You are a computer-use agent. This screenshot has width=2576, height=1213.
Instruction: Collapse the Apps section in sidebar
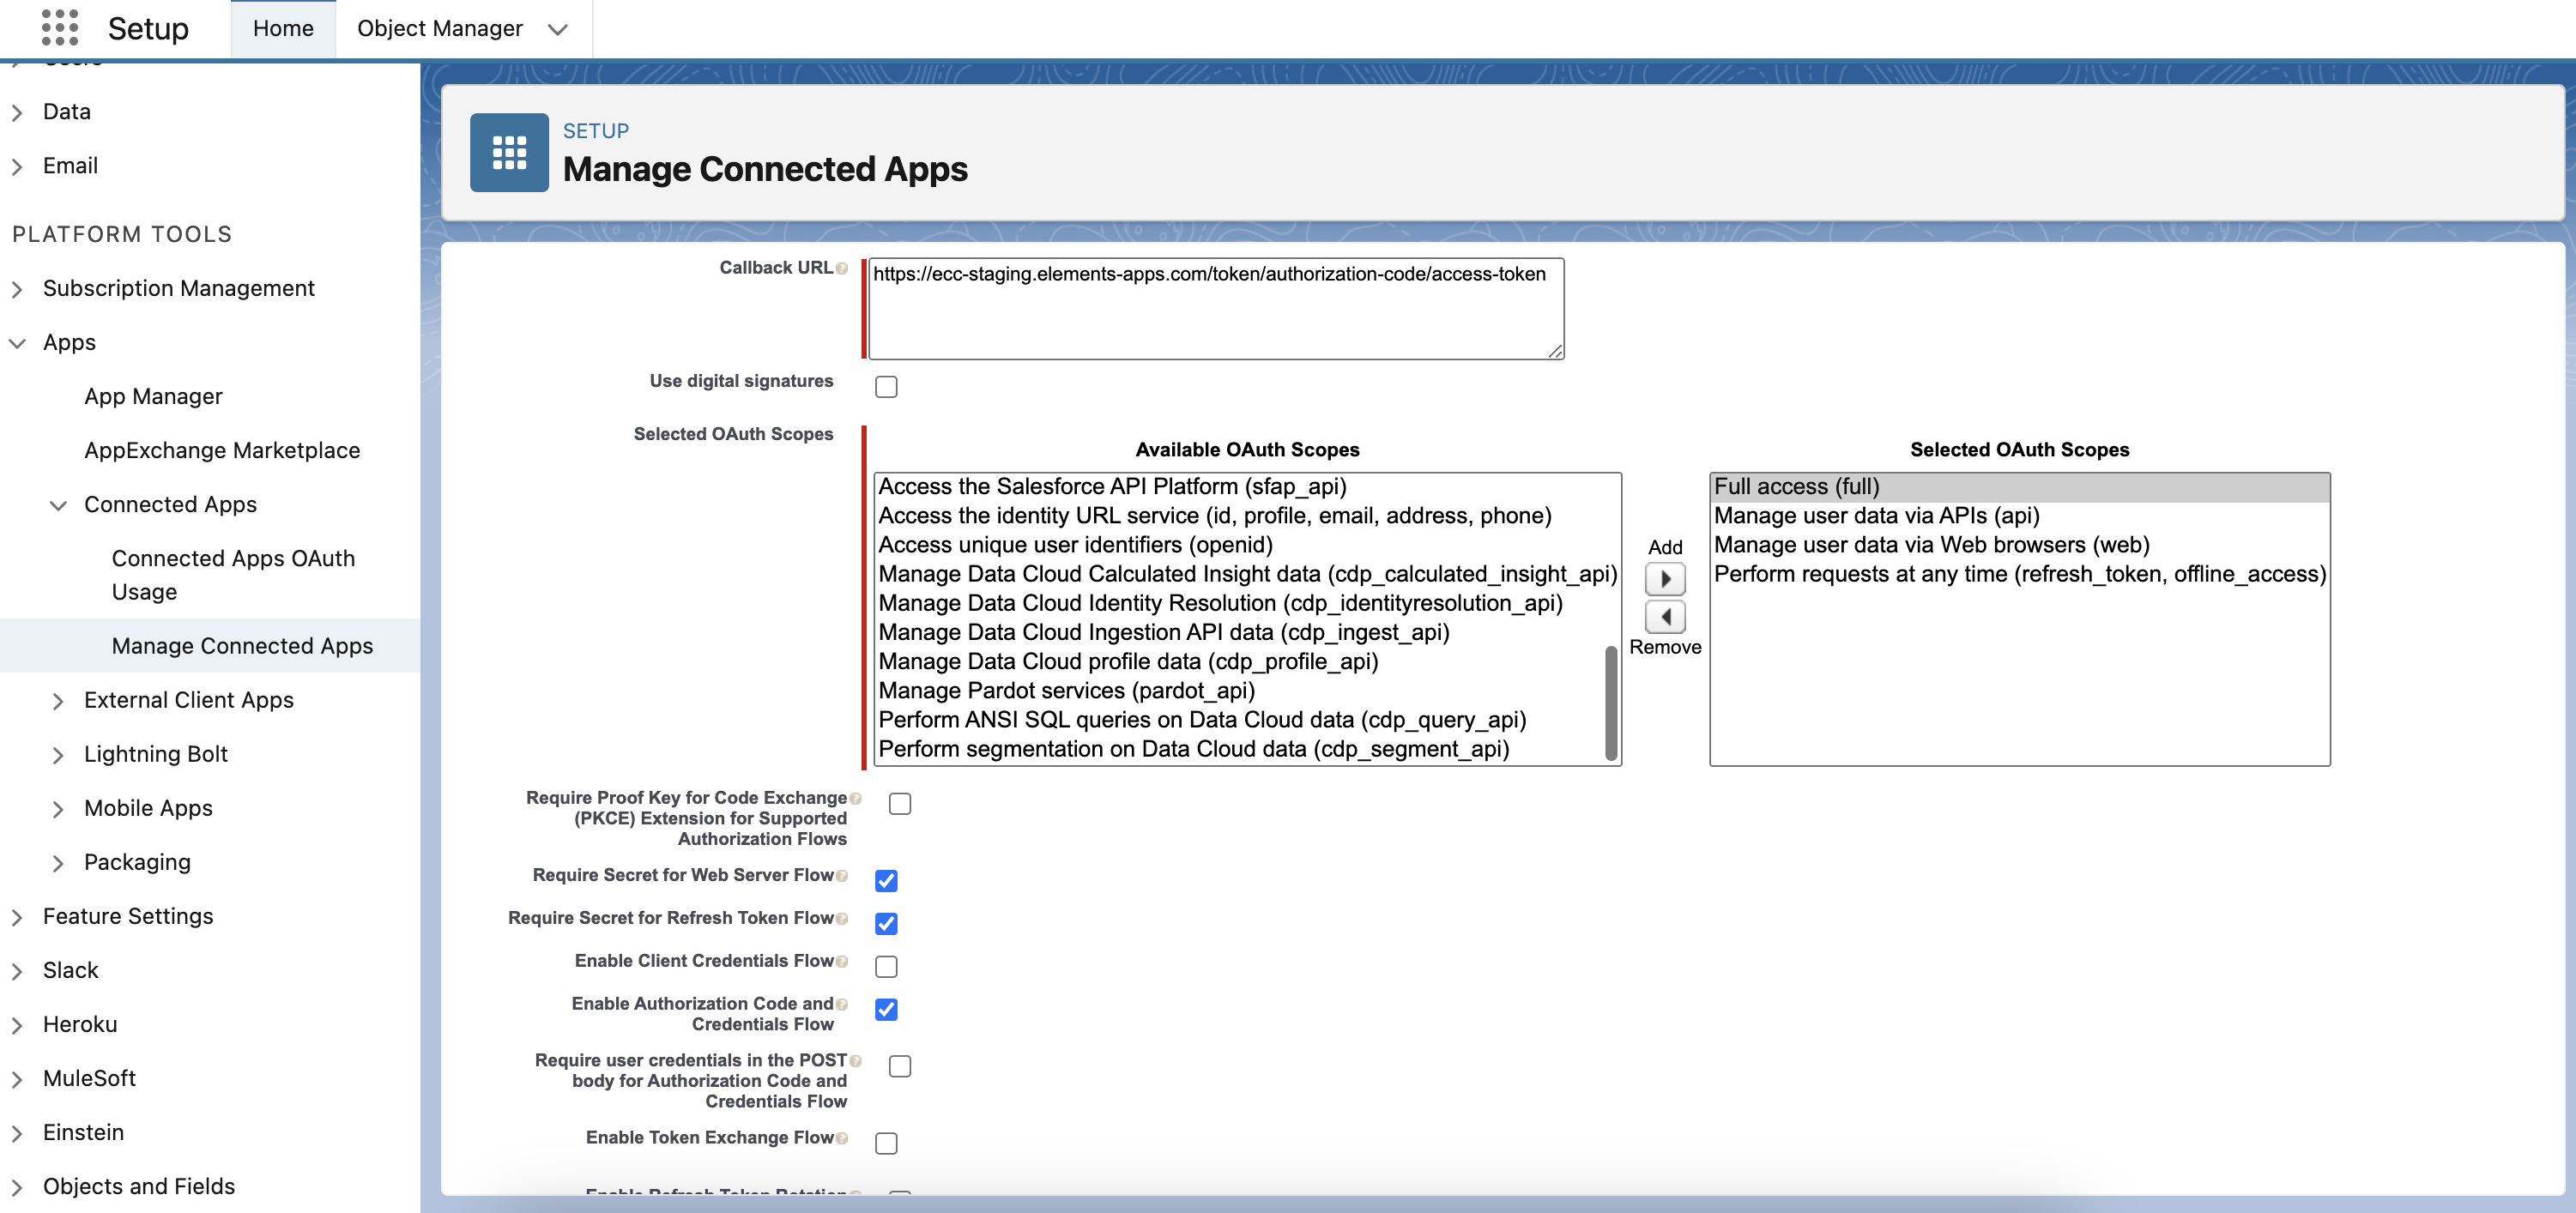tap(17, 343)
